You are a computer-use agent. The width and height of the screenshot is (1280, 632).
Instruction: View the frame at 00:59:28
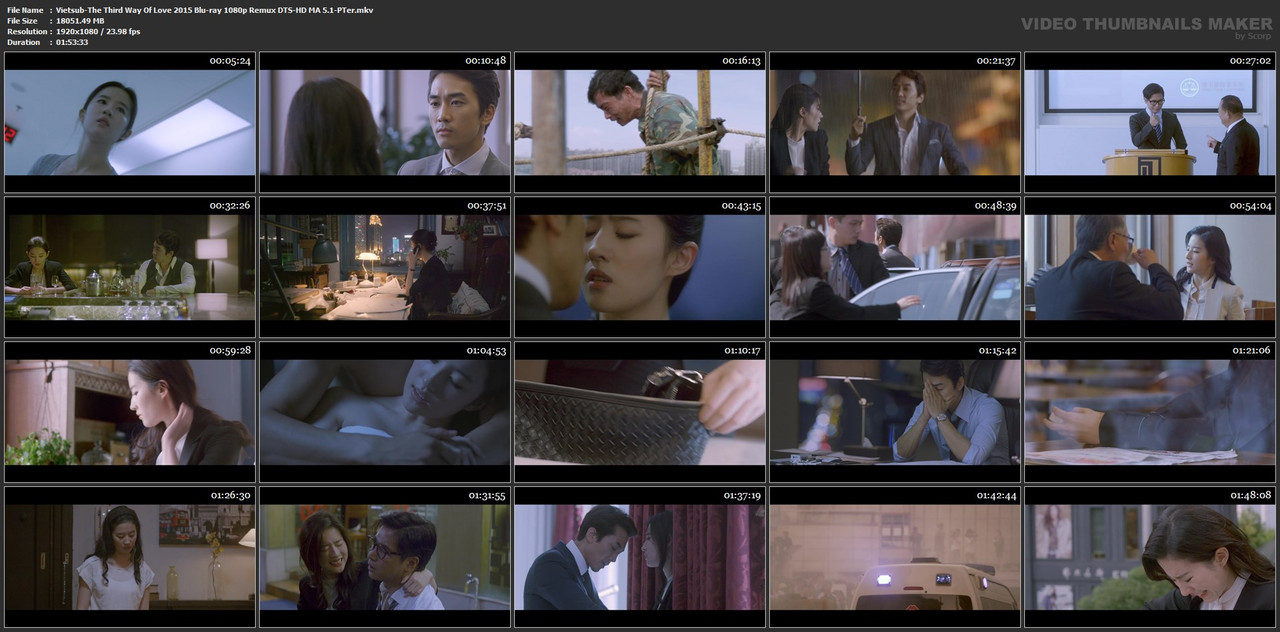(x=130, y=412)
